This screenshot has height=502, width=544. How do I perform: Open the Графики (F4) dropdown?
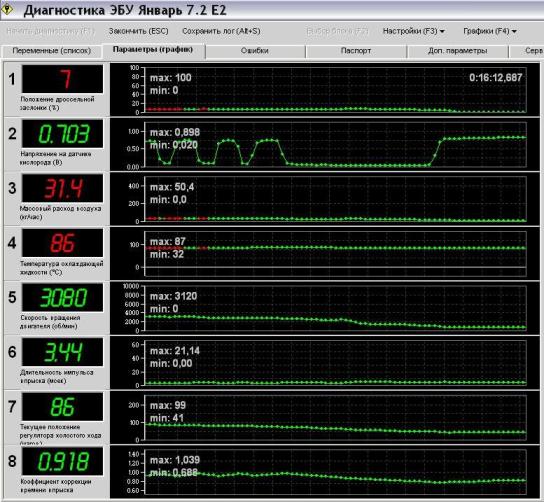[x=490, y=31]
